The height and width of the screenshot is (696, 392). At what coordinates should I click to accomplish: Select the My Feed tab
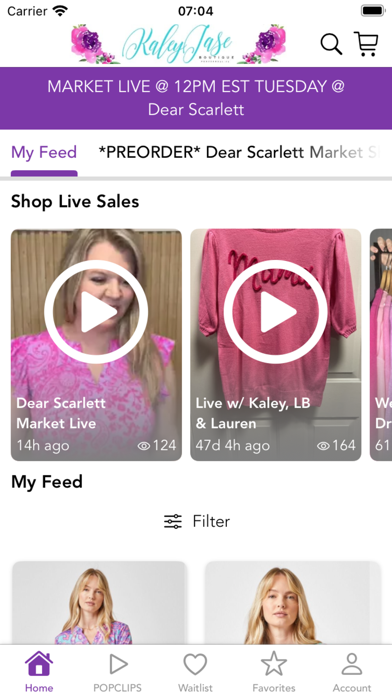44,152
